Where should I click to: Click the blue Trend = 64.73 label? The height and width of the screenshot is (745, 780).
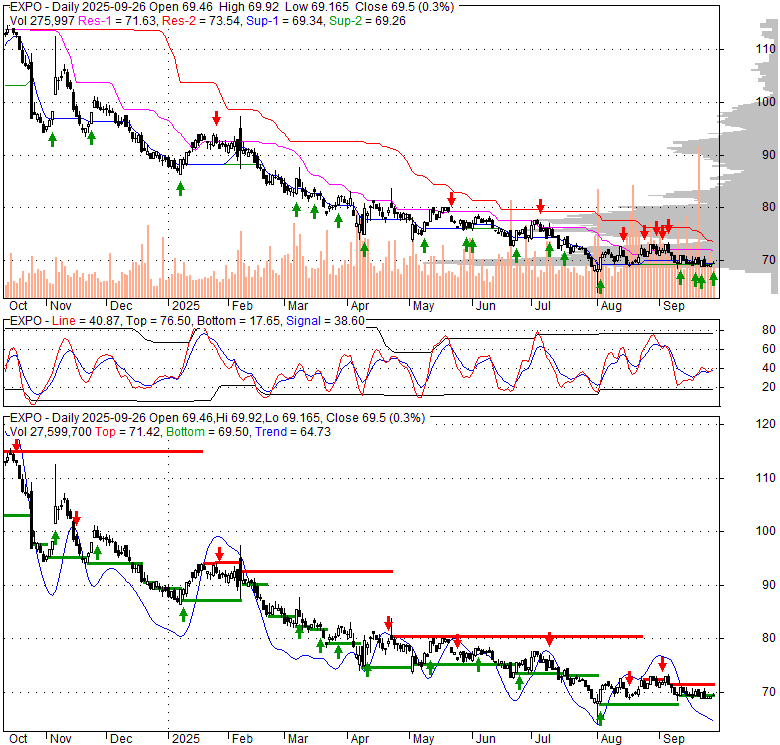(x=293, y=432)
